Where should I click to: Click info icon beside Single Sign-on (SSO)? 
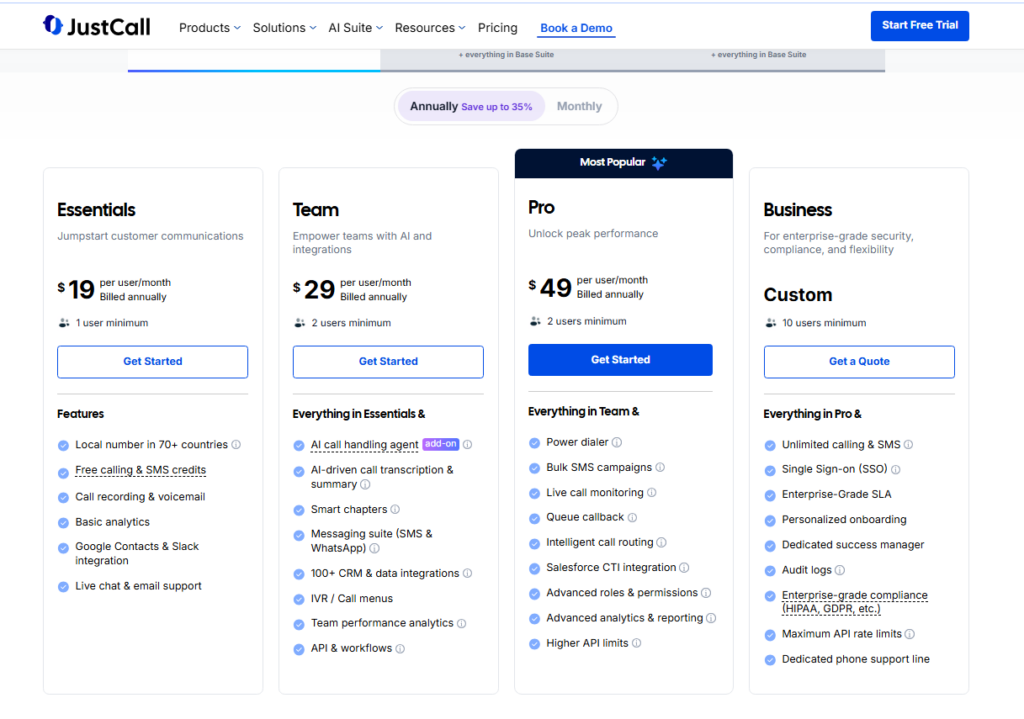(x=896, y=469)
